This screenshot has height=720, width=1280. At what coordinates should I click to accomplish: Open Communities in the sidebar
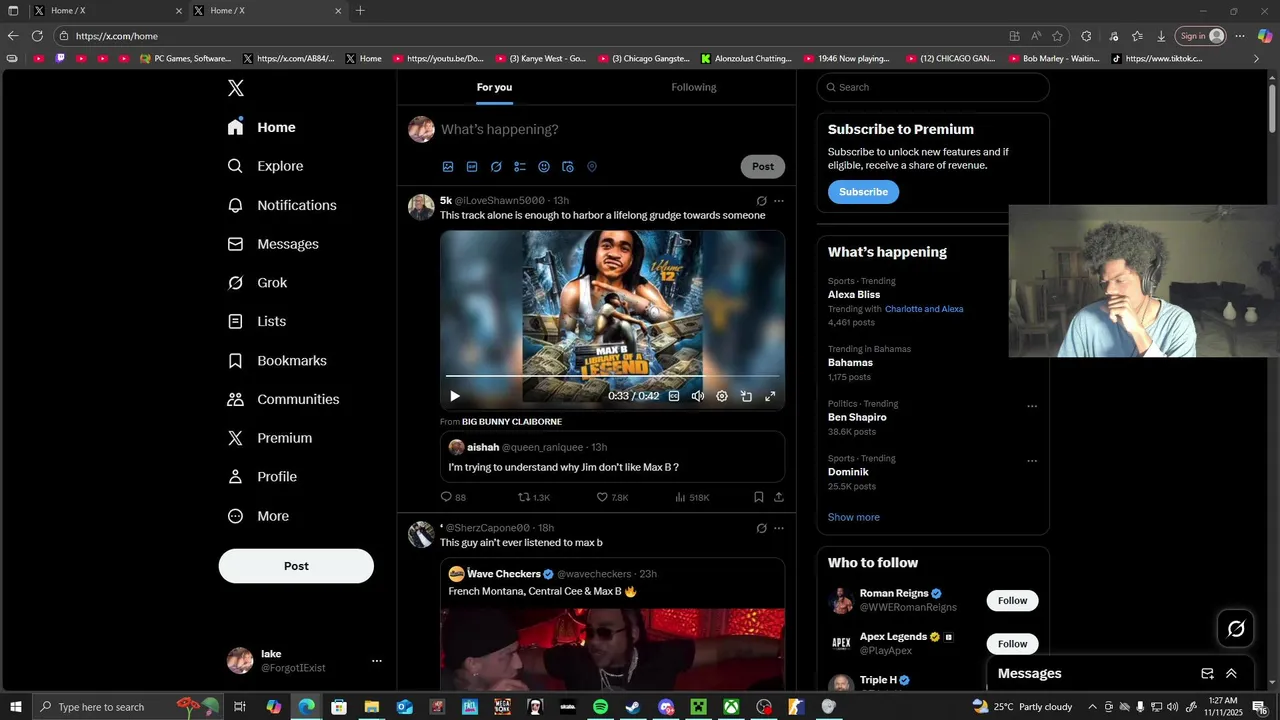283,399
